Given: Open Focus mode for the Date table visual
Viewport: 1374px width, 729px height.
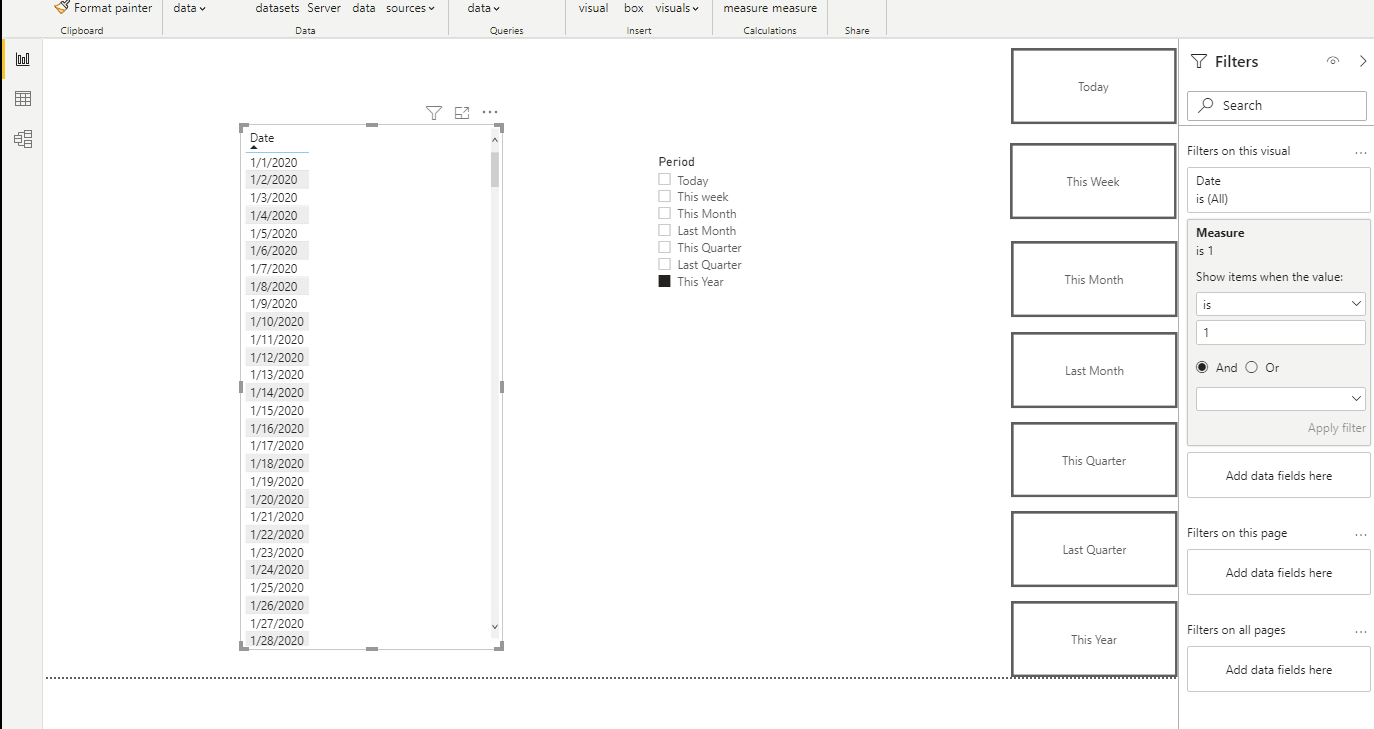Looking at the screenshot, I should click(462, 113).
